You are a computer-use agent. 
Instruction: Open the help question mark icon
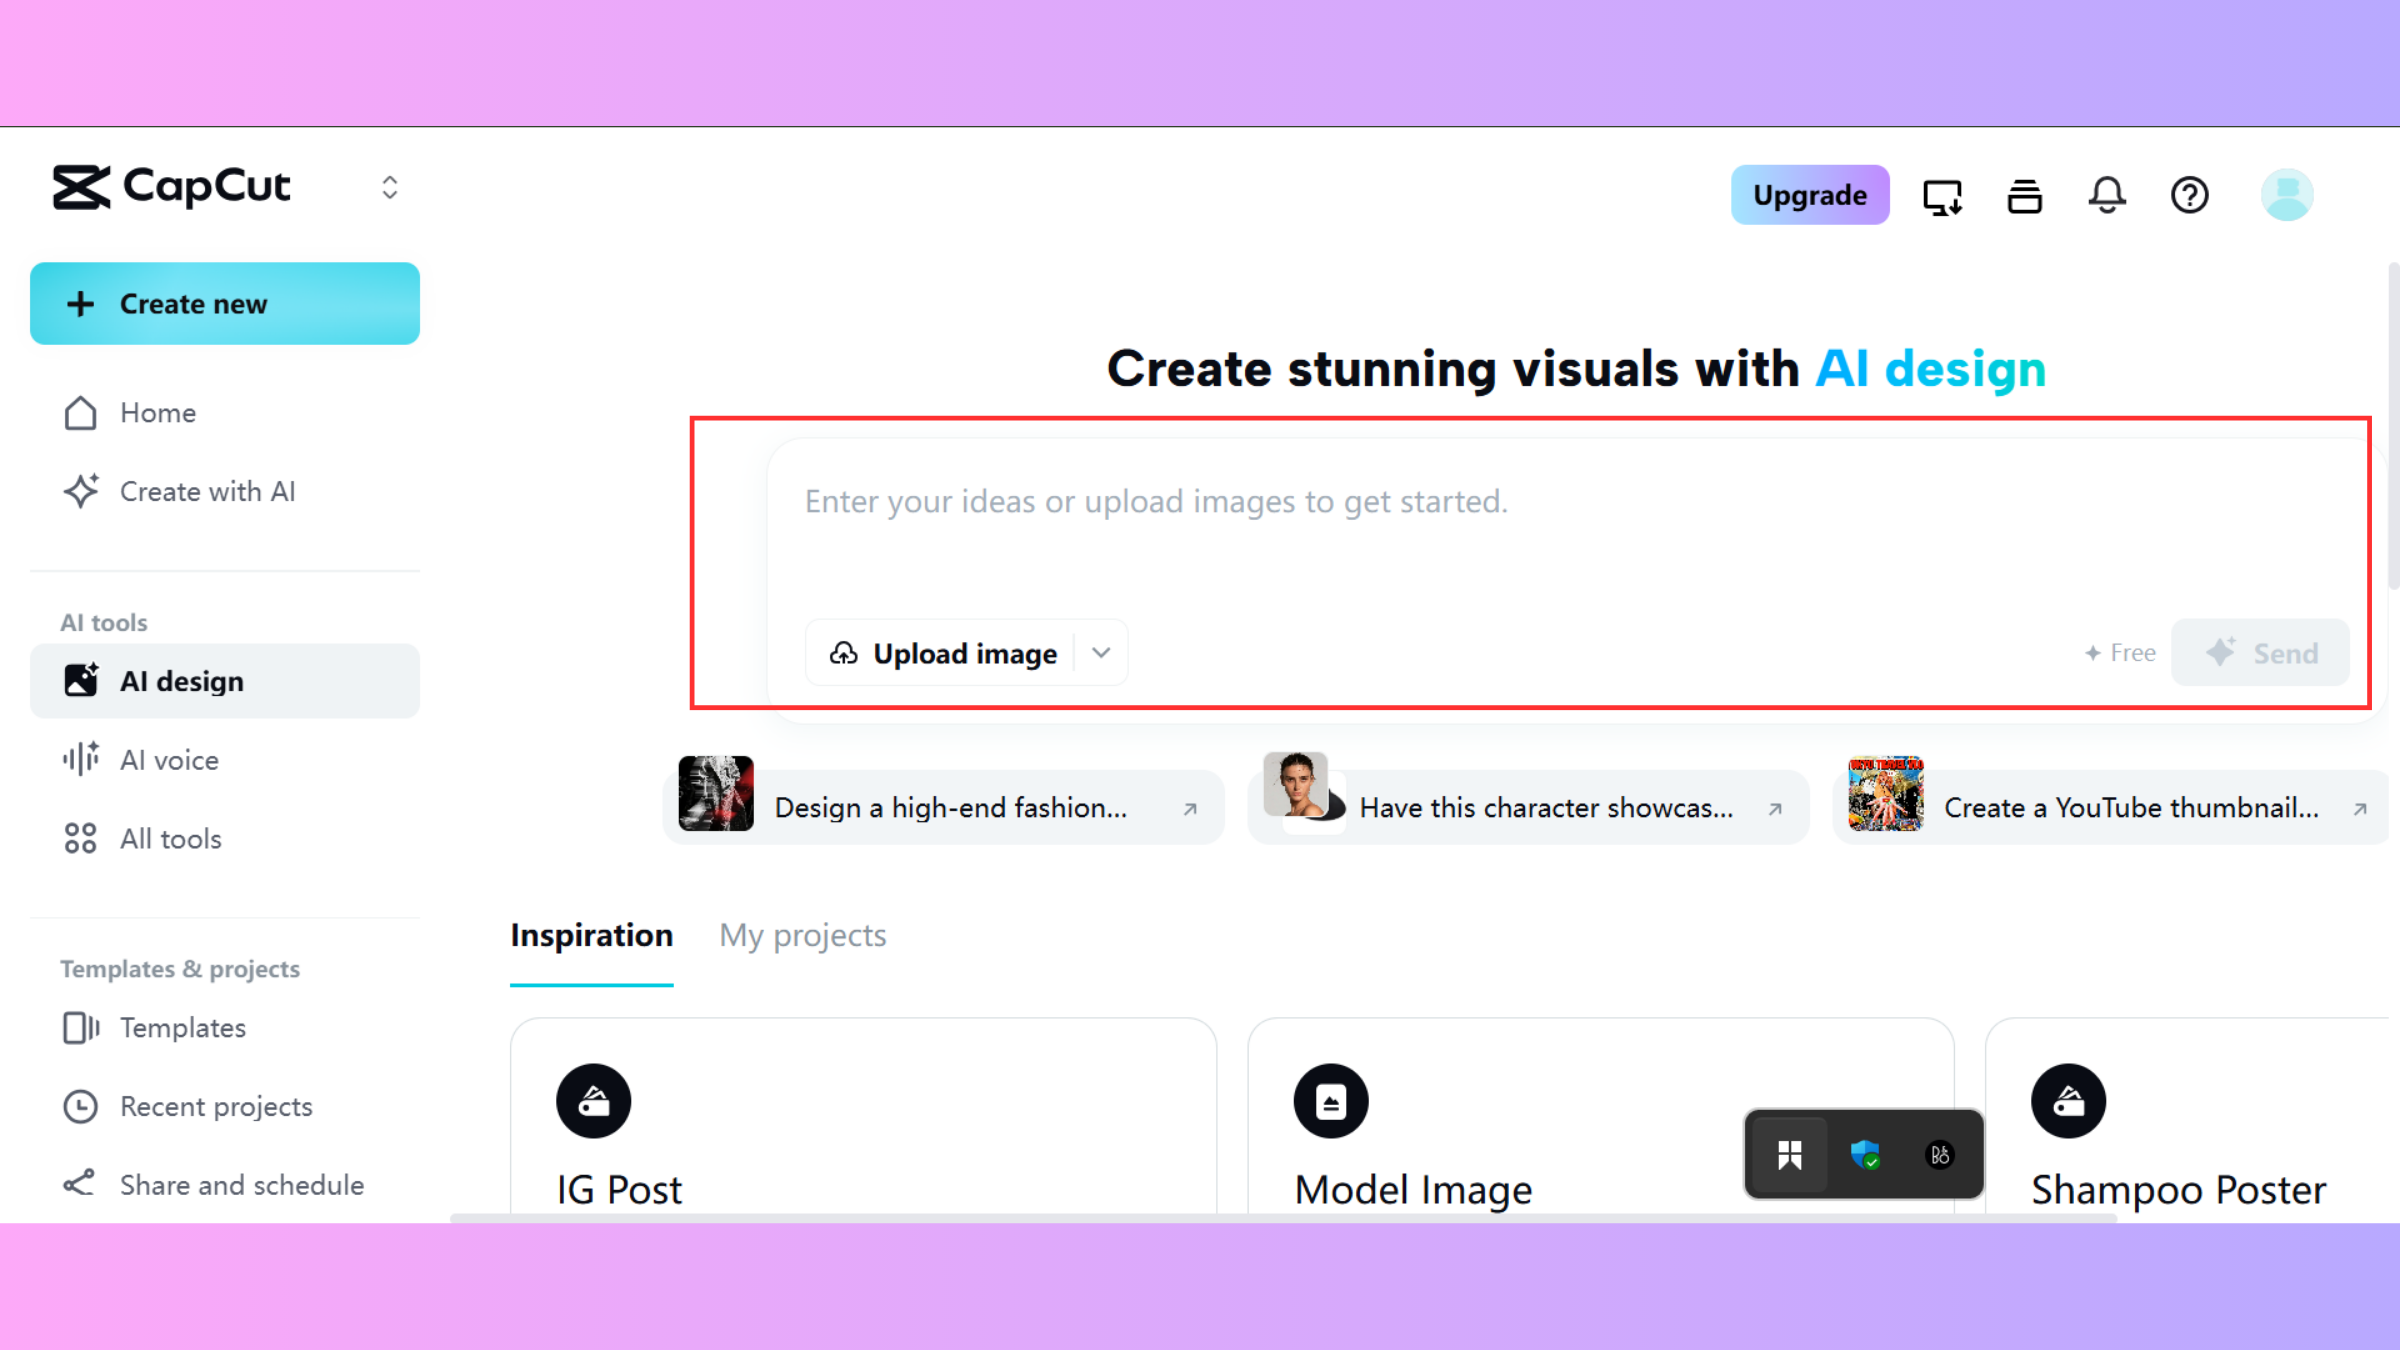coord(2189,195)
